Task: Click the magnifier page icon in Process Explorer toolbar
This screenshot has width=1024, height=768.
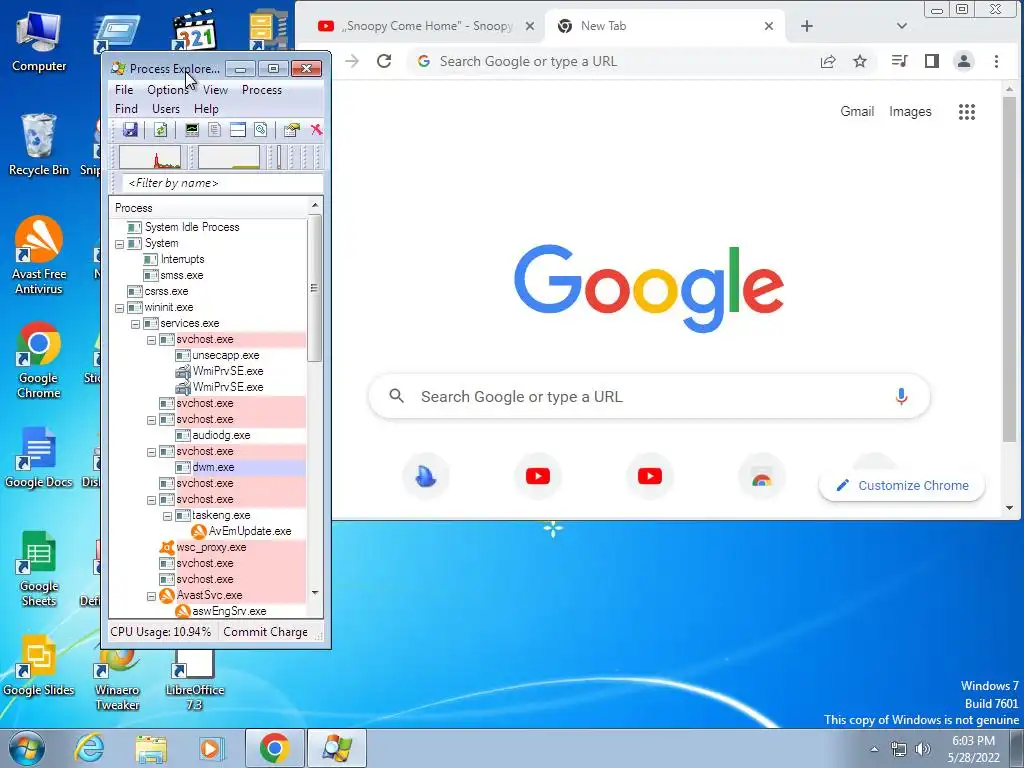Action: pyautogui.click(x=261, y=129)
